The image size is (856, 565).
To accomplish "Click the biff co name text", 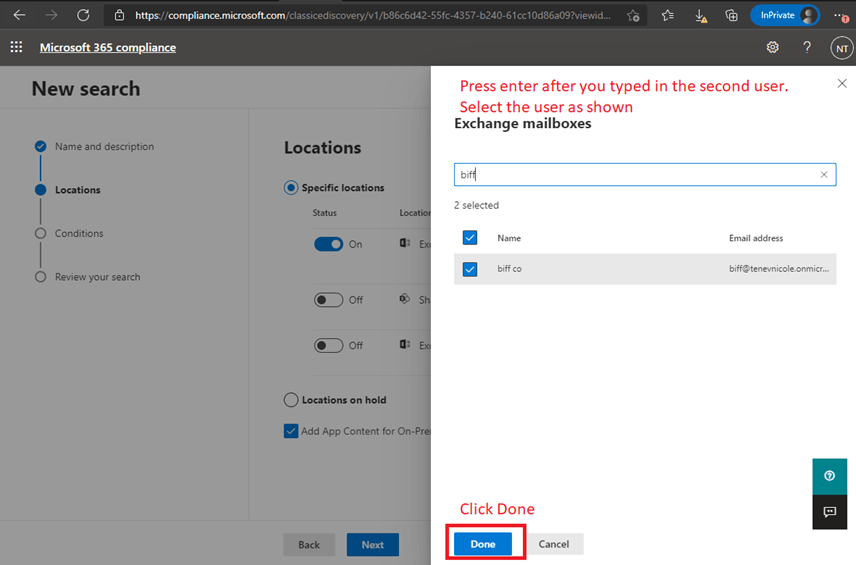I will [509, 269].
